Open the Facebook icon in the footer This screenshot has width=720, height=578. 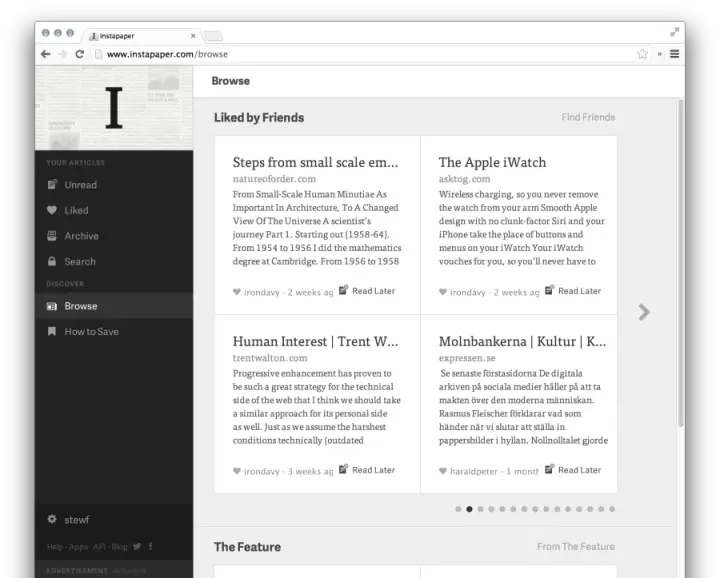coord(150,546)
